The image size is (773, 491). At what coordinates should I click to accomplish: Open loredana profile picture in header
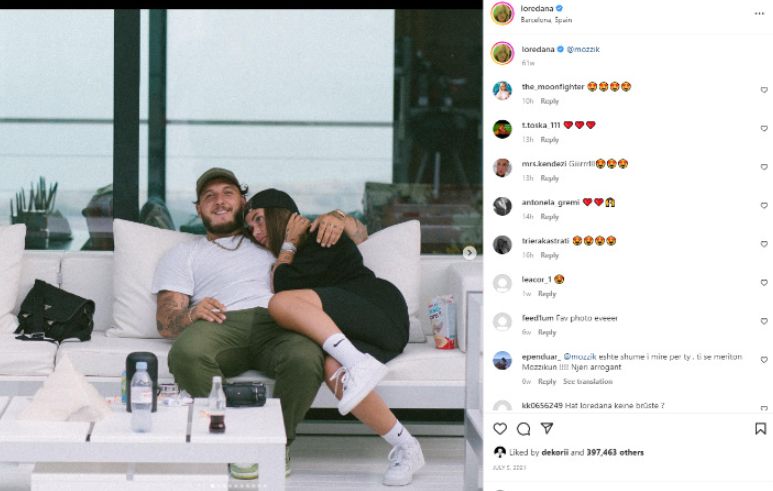click(x=502, y=13)
